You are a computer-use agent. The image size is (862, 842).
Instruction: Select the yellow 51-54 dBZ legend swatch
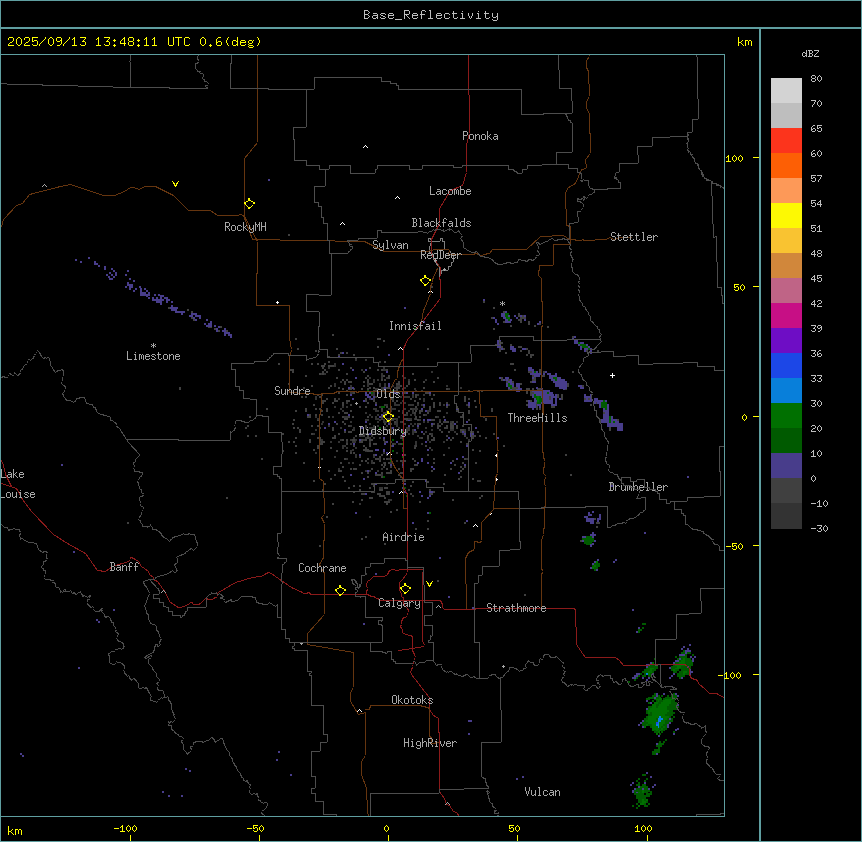point(786,215)
